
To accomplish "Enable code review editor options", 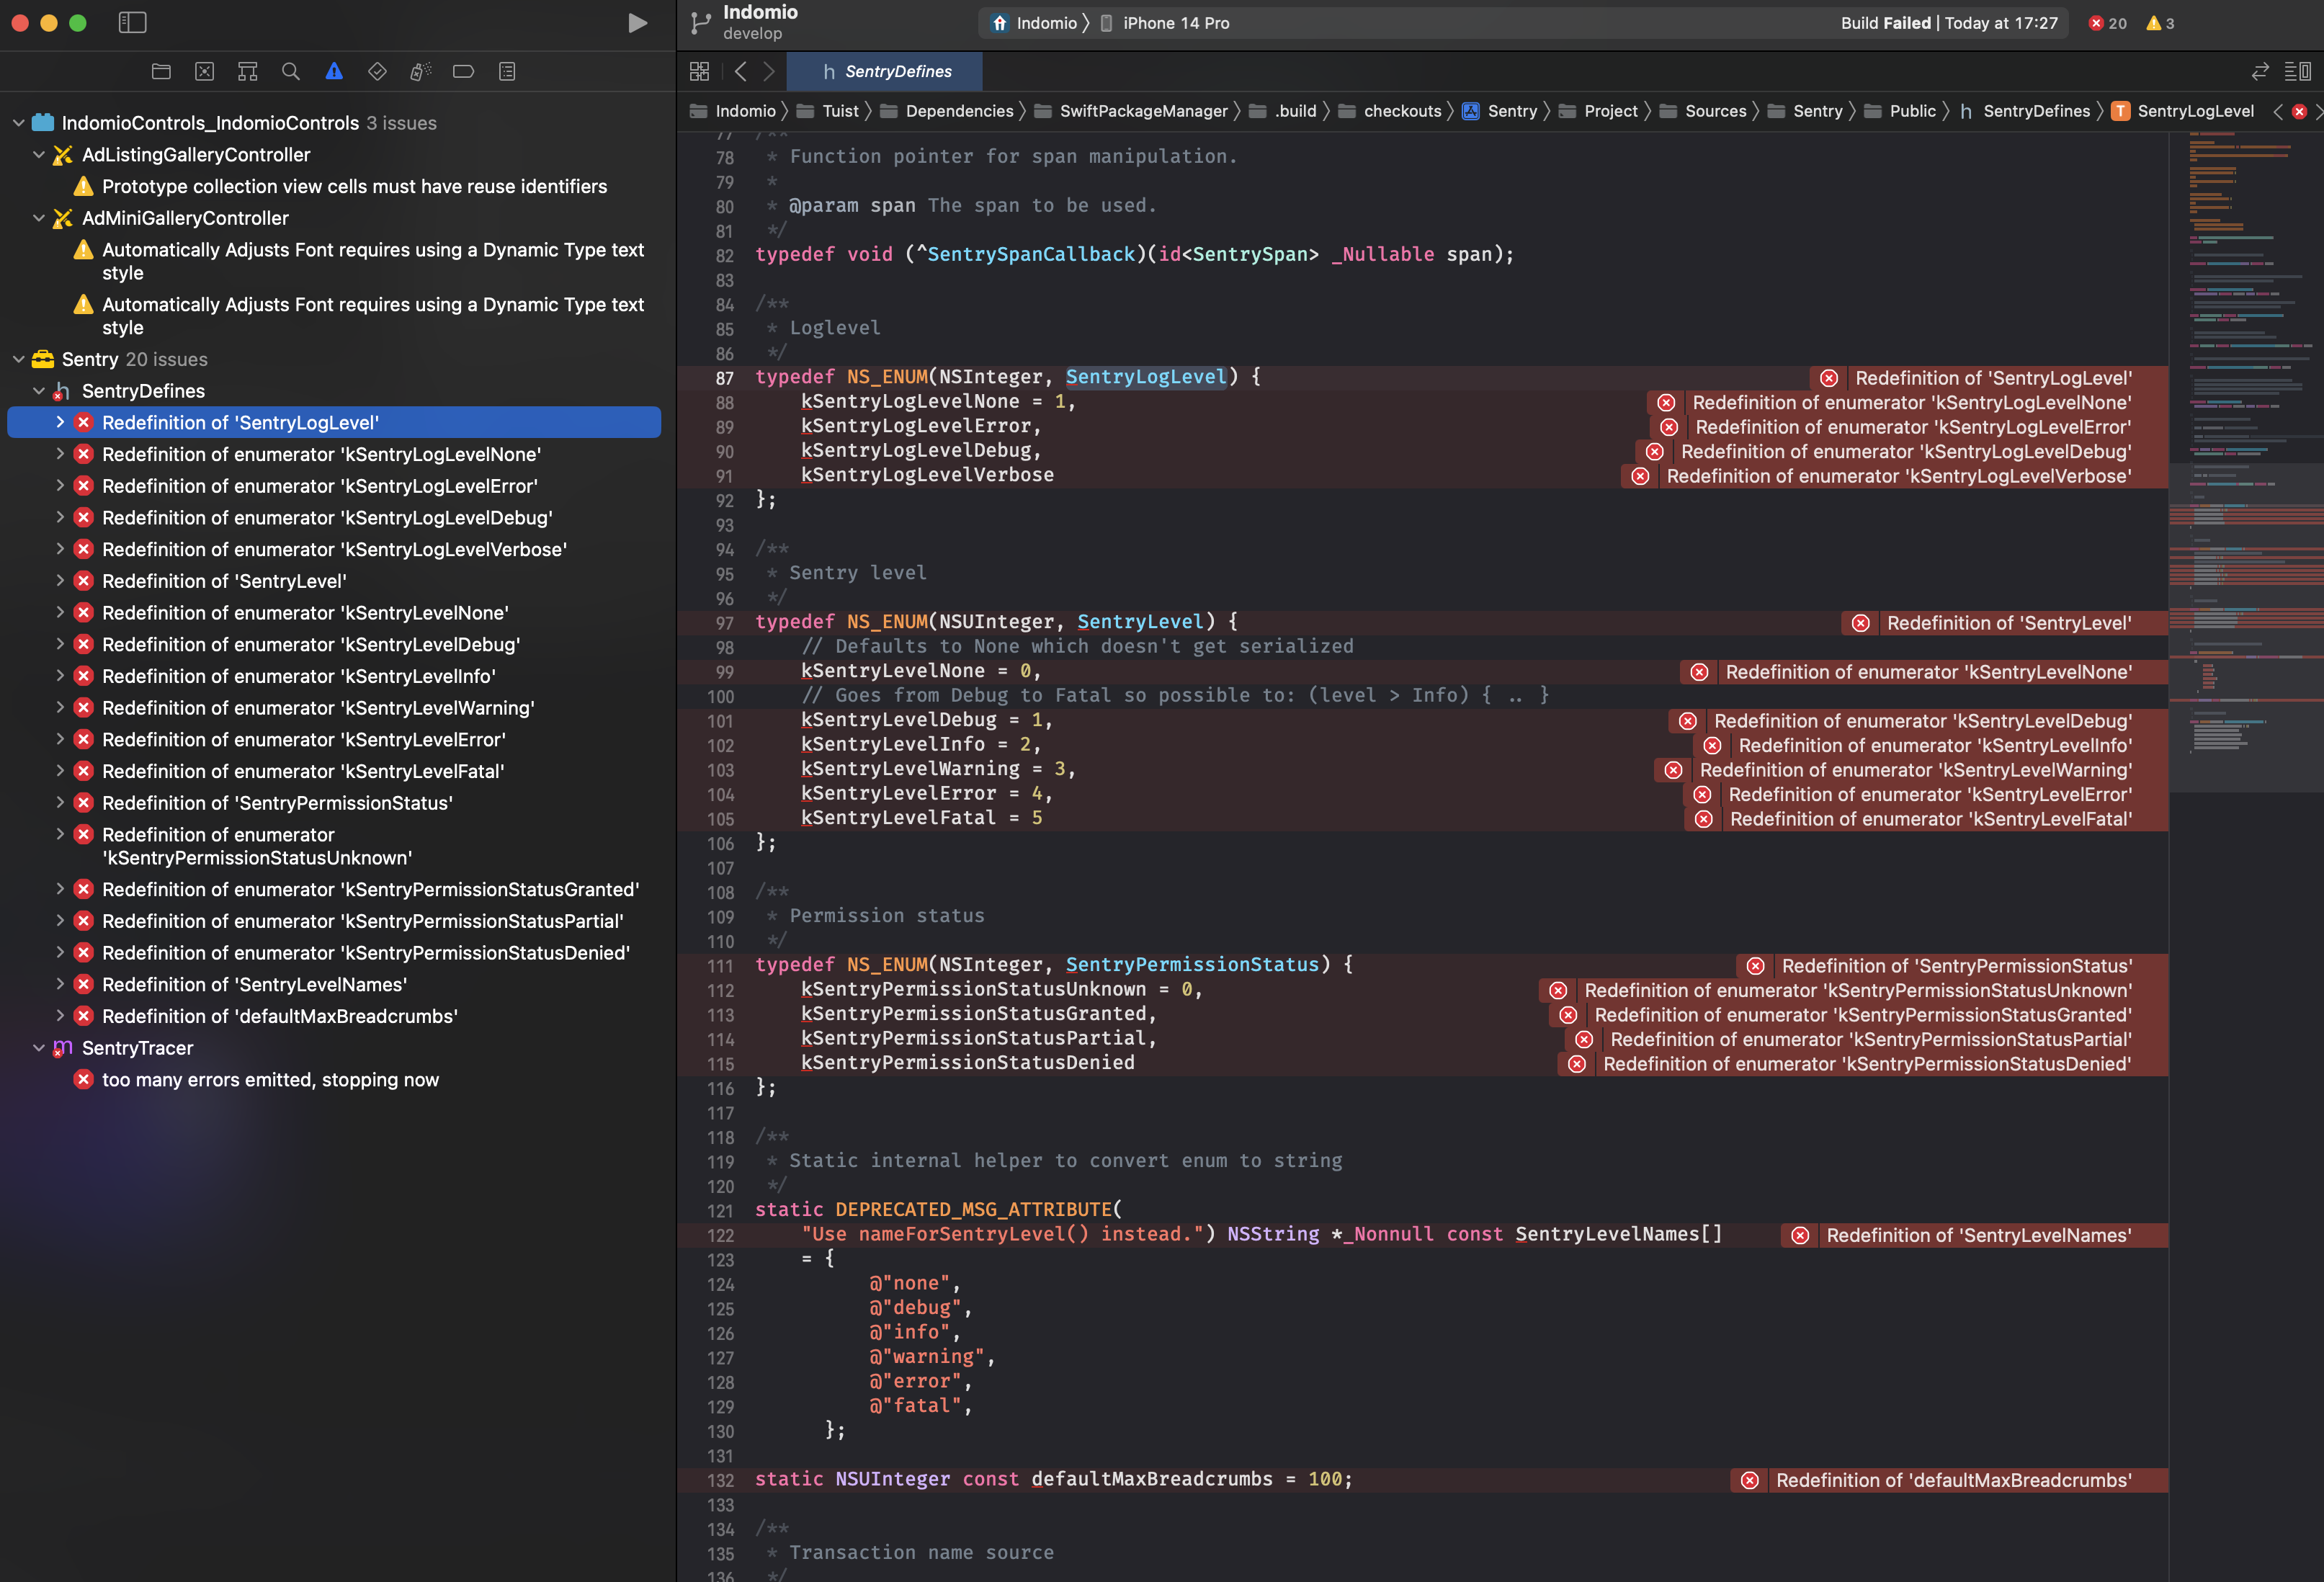I will click(2296, 71).
